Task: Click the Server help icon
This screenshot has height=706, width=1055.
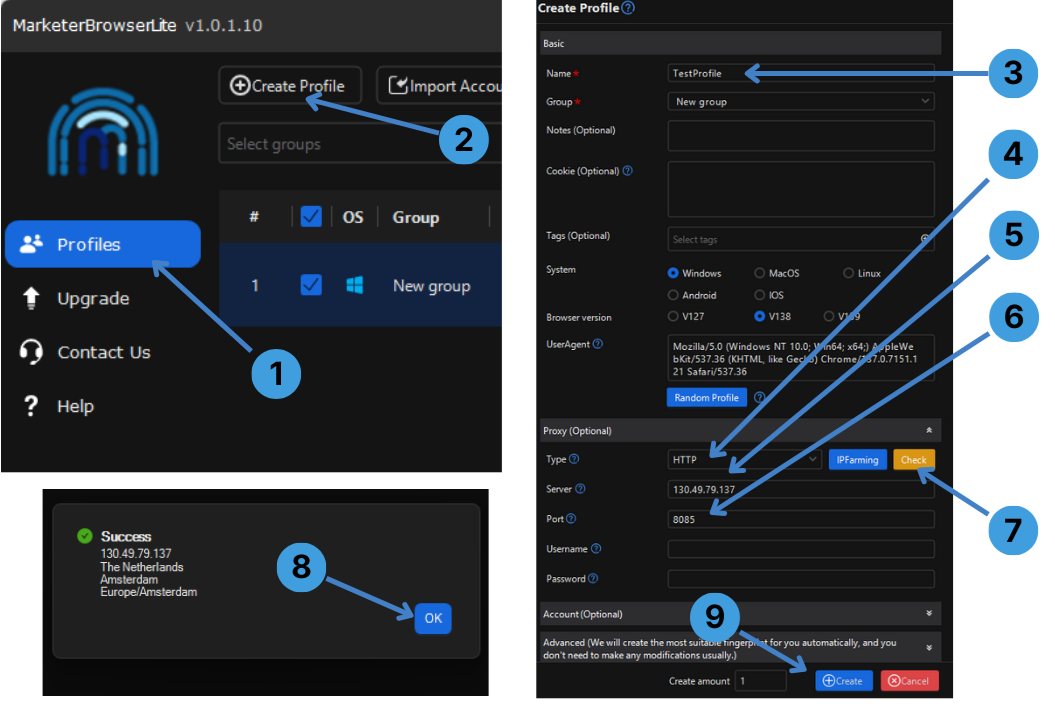Action: click(x=581, y=489)
